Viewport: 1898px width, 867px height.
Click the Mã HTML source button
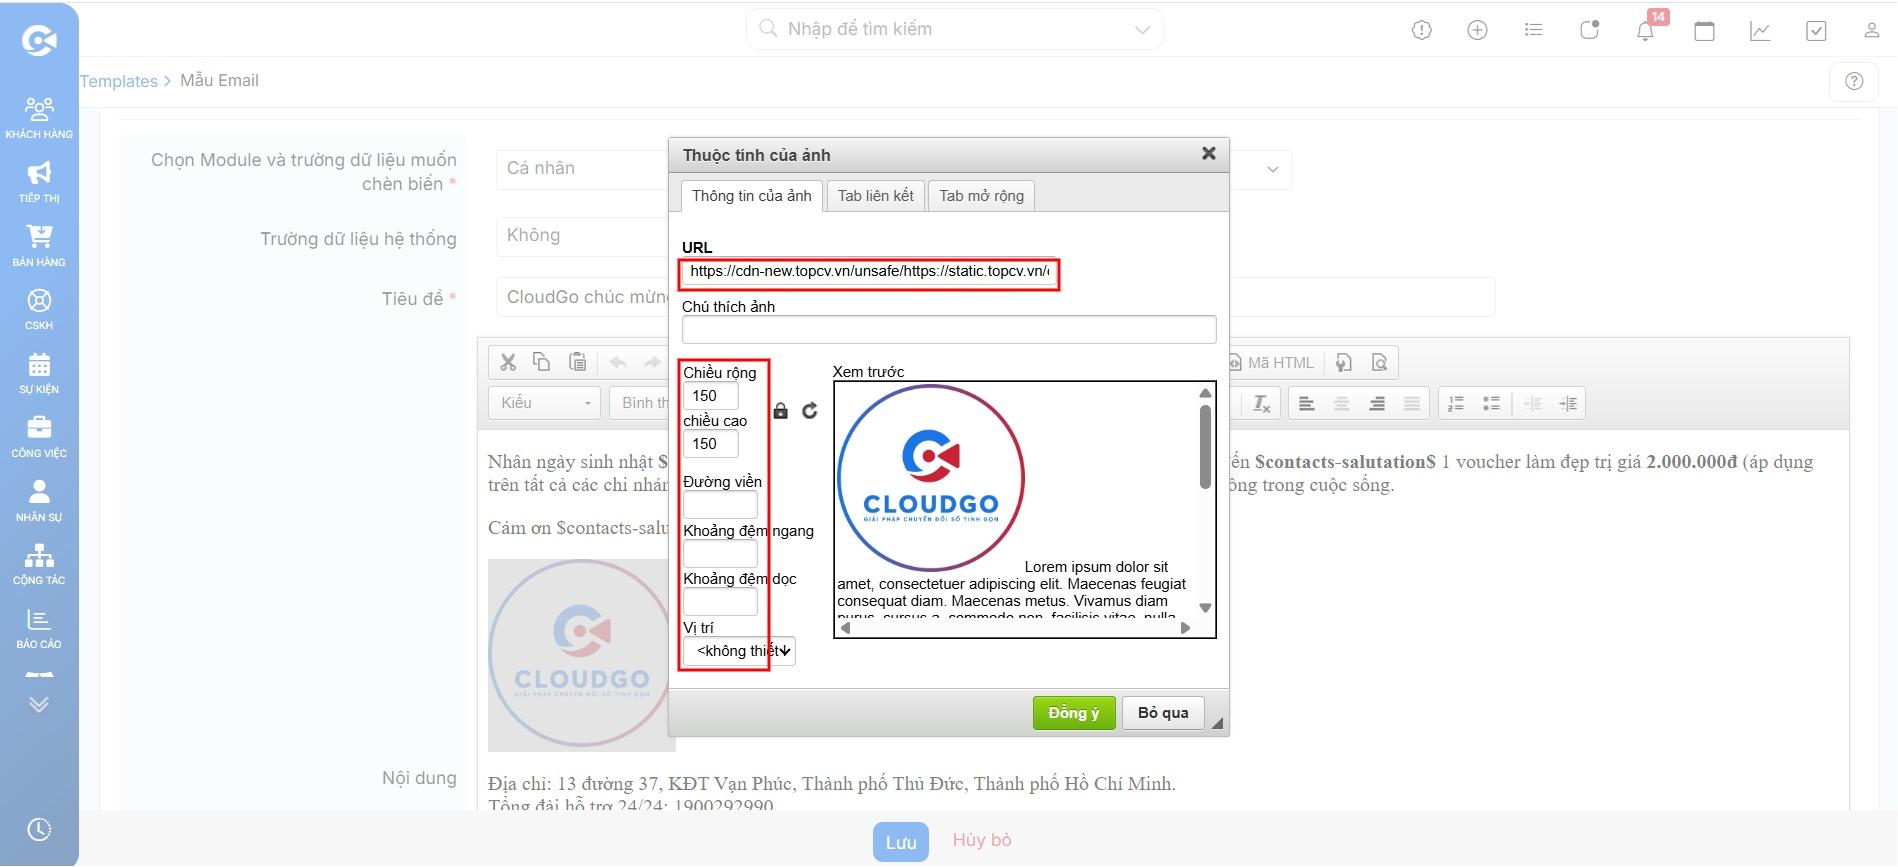pos(1272,362)
